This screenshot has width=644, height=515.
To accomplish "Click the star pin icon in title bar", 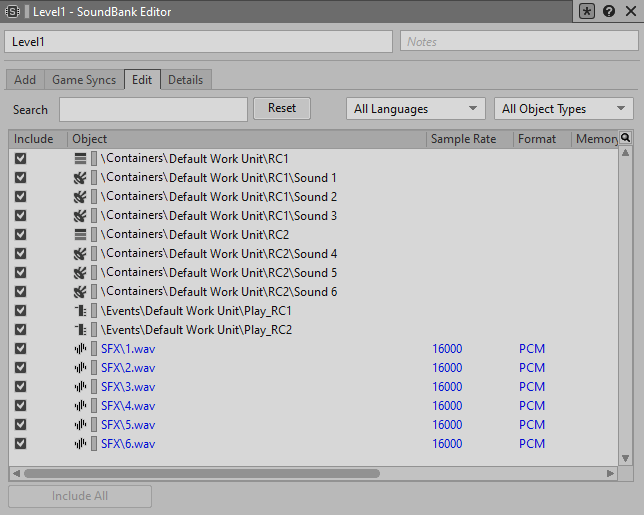I will [588, 12].
